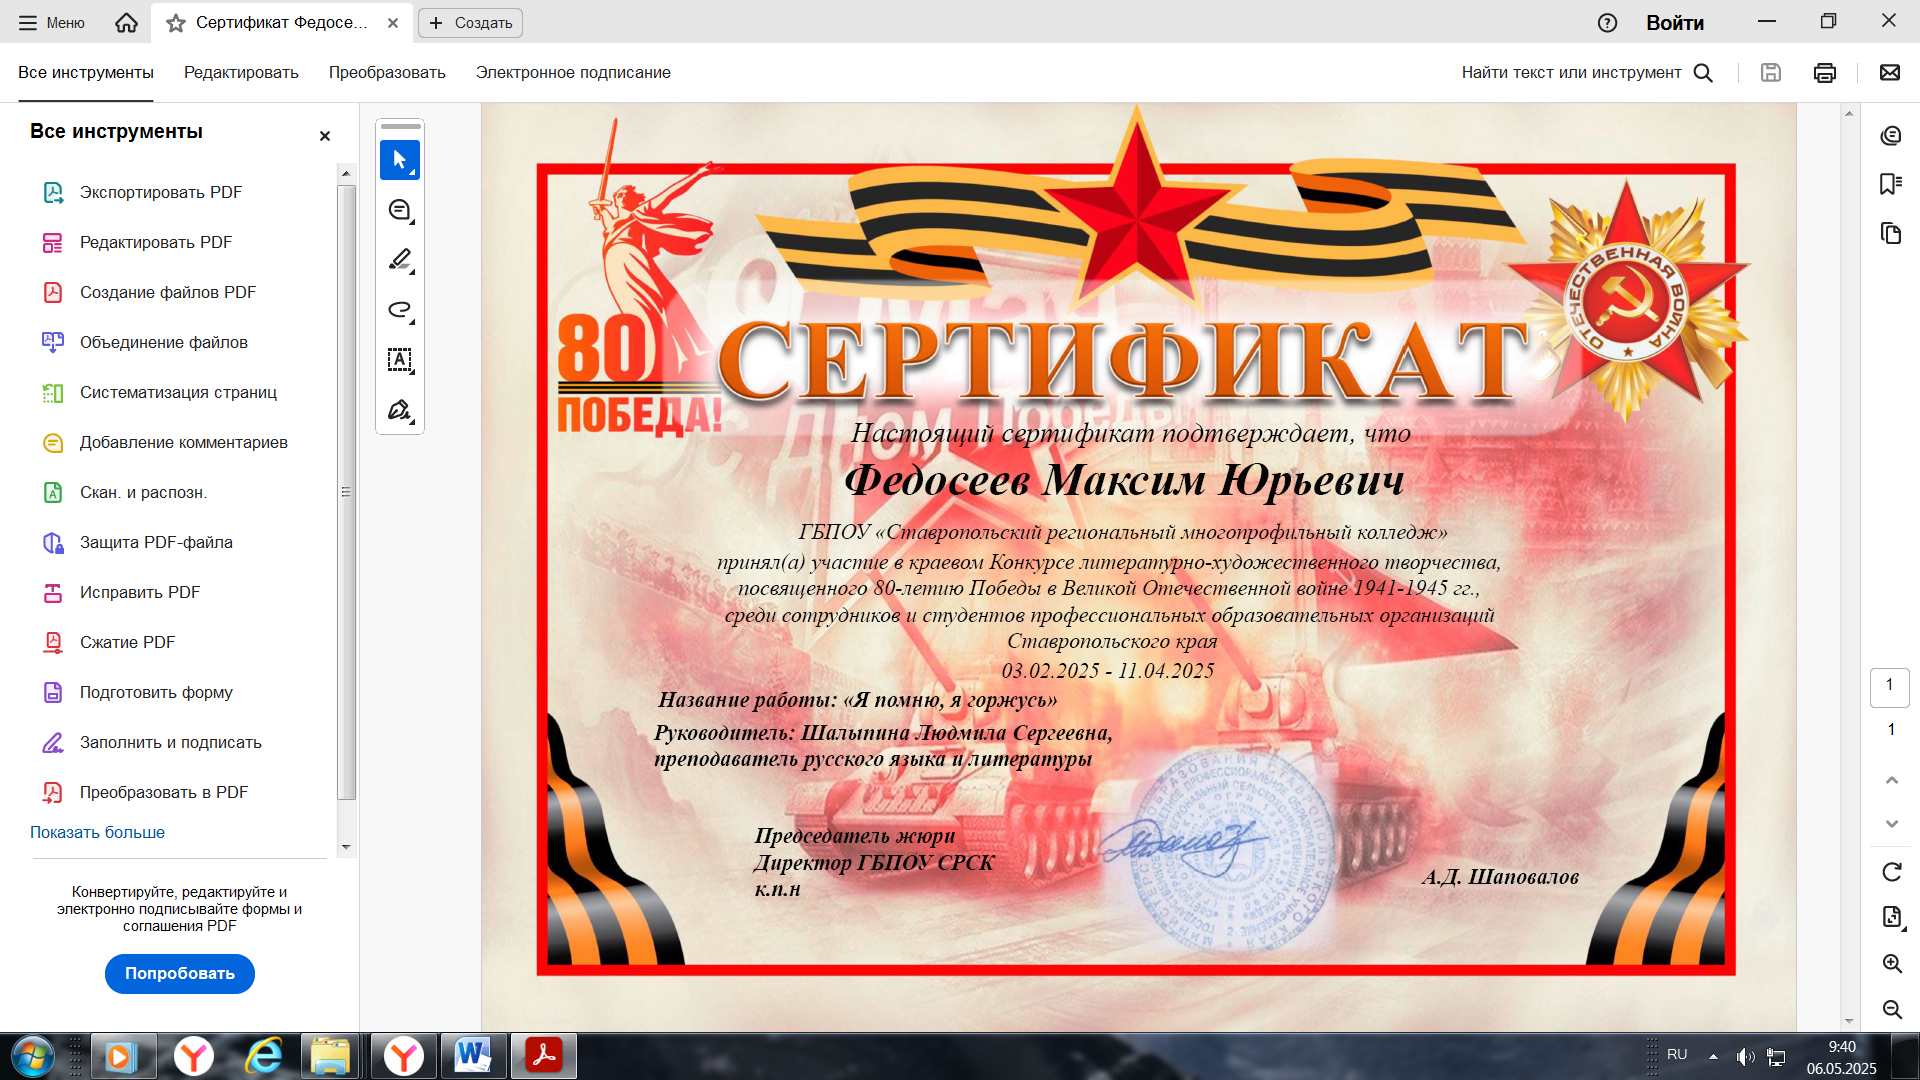Click the Показать больше link
The width and height of the screenshot is (1920, 1080).
97,832
